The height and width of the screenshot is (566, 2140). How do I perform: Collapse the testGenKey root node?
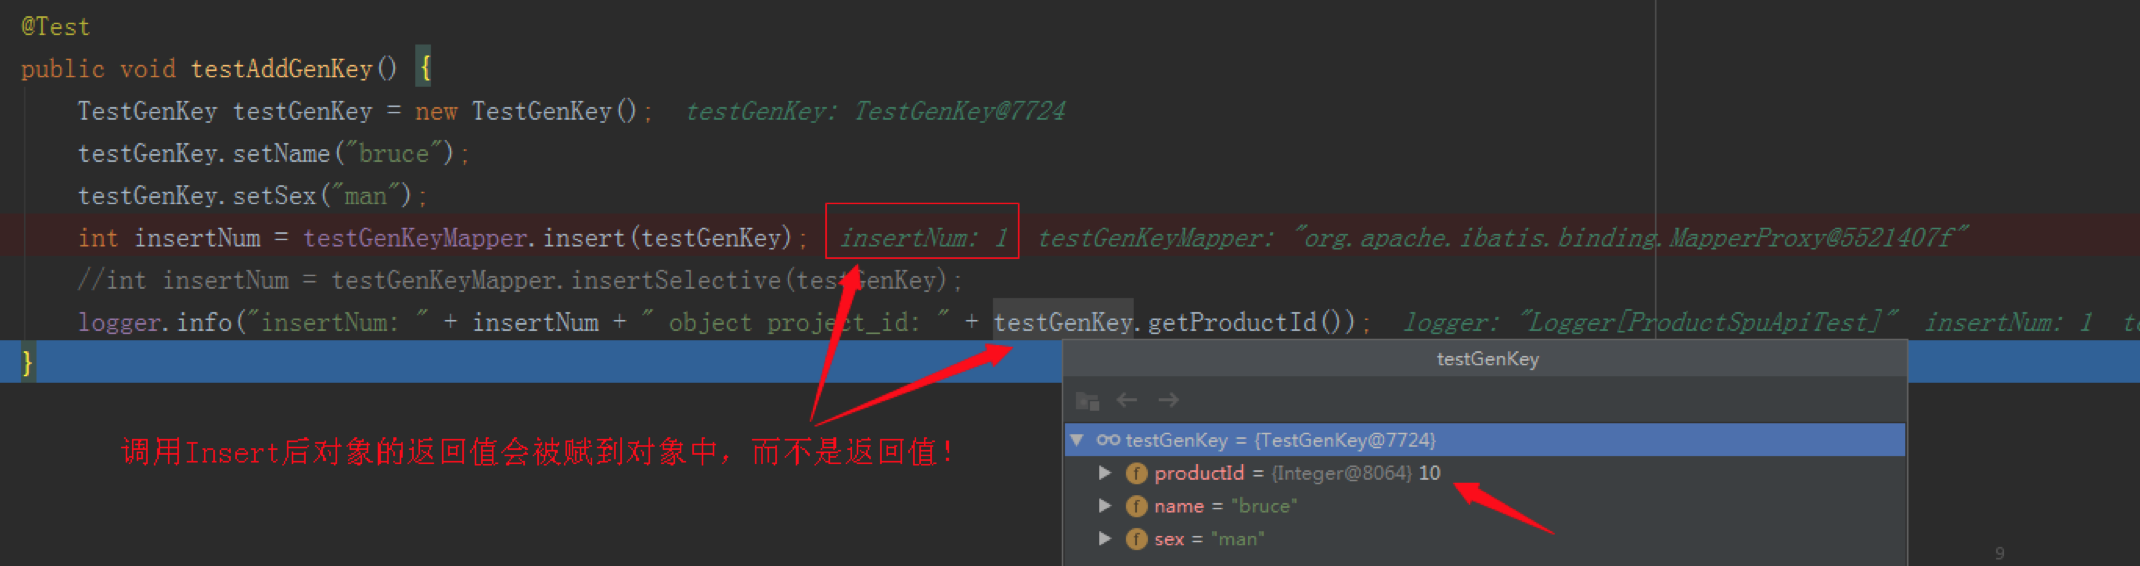pyautogui.click(x=1077, y=440)
